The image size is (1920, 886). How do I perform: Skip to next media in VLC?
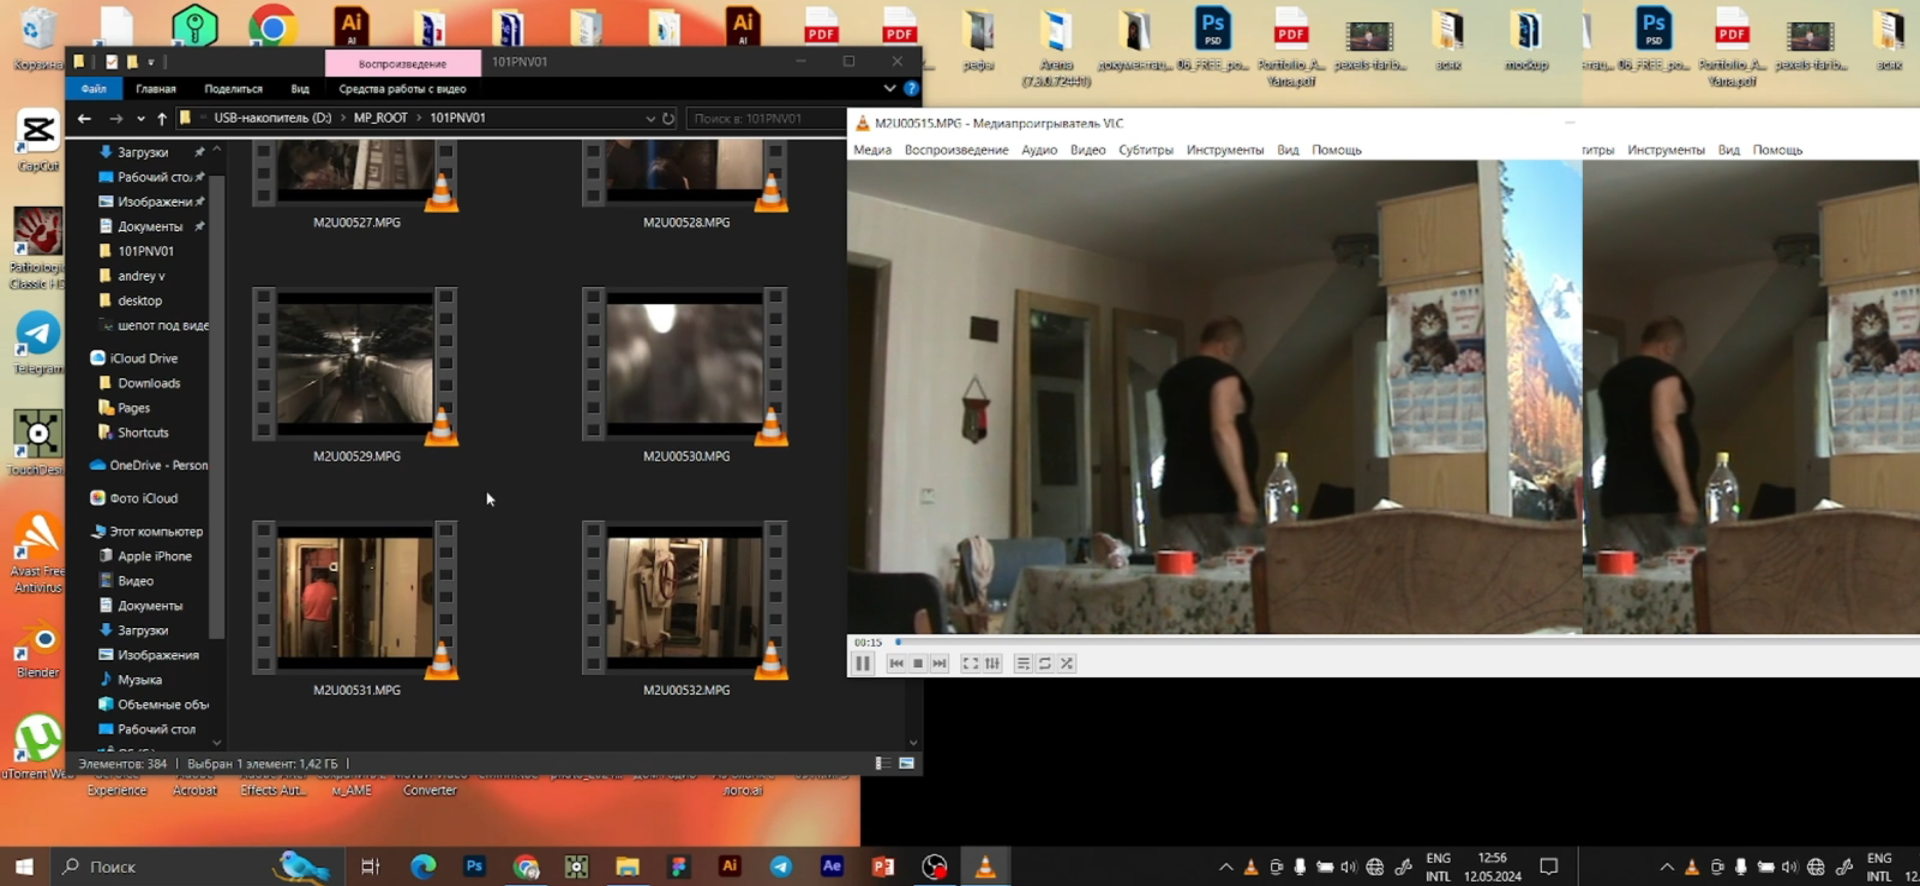pos(940,663)
